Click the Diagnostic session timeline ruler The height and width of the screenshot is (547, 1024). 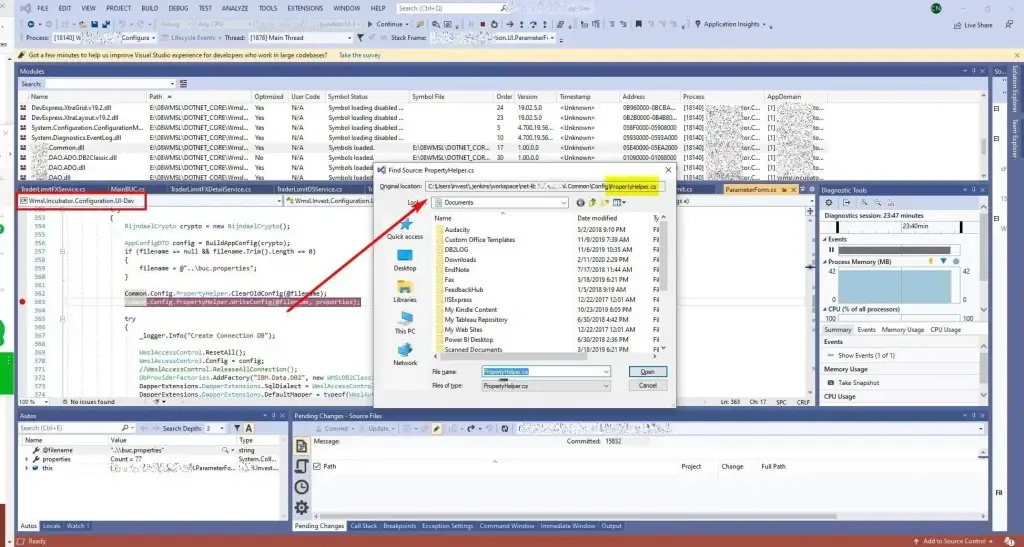tap(899, 227)
